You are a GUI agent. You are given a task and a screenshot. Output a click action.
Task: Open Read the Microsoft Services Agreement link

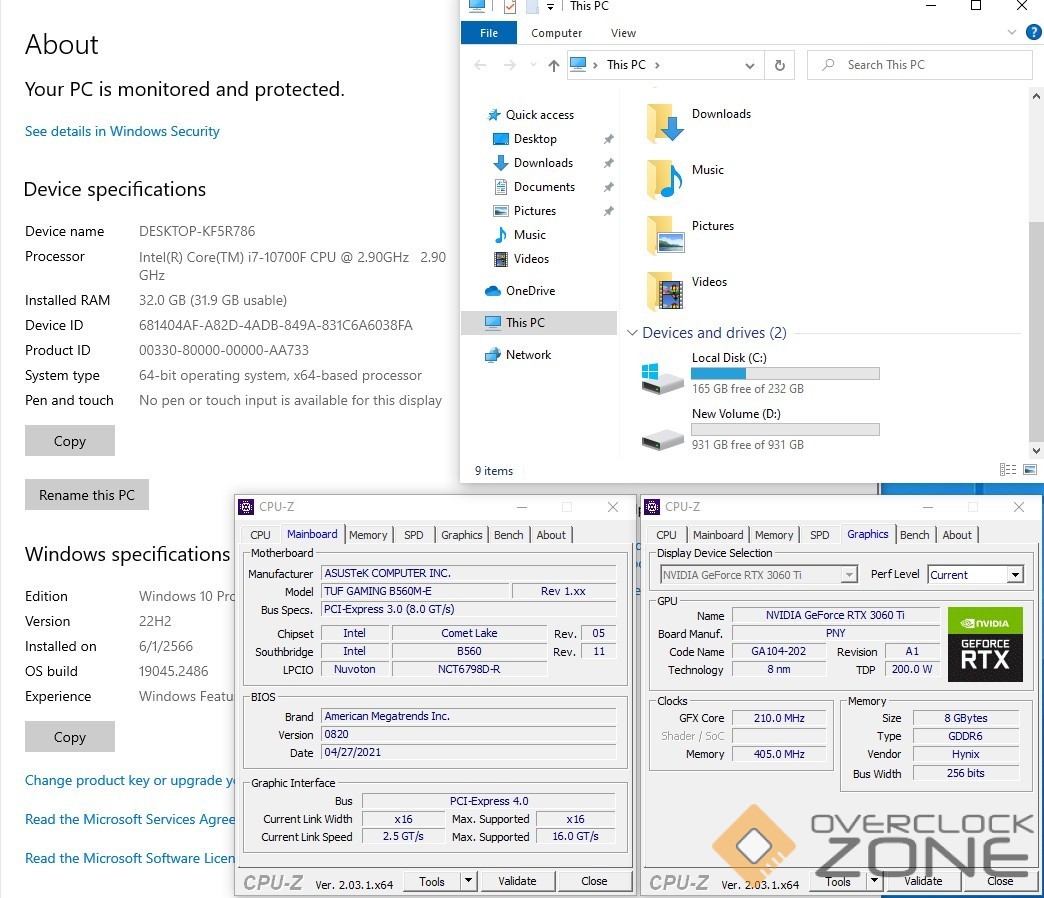pyautogui.click(x=130, y=819)
